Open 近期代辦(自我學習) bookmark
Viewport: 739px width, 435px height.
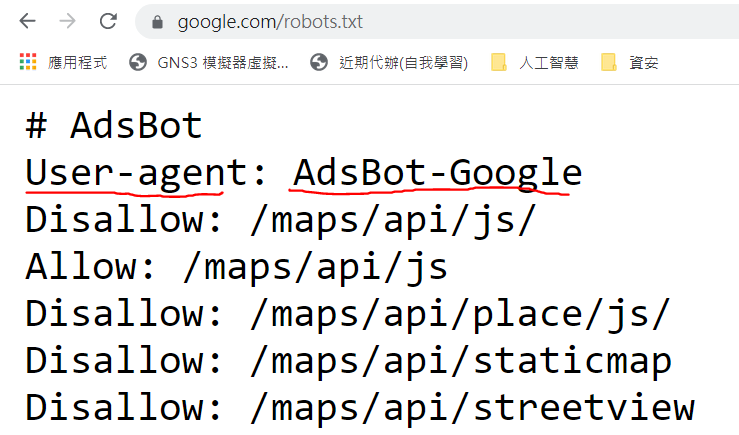pos(403,63)
